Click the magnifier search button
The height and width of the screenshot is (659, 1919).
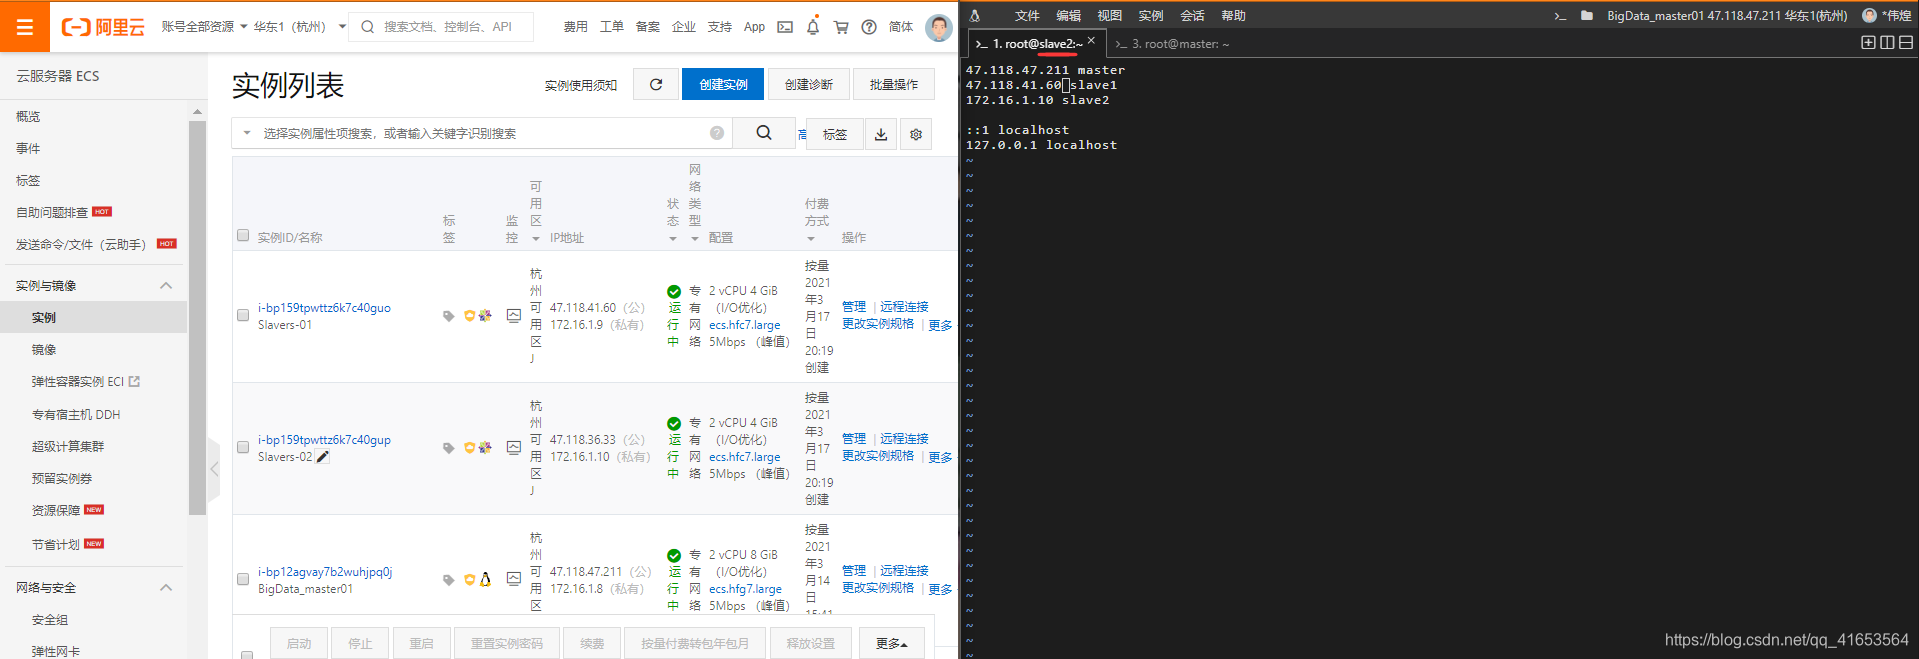tap(764, 133)
